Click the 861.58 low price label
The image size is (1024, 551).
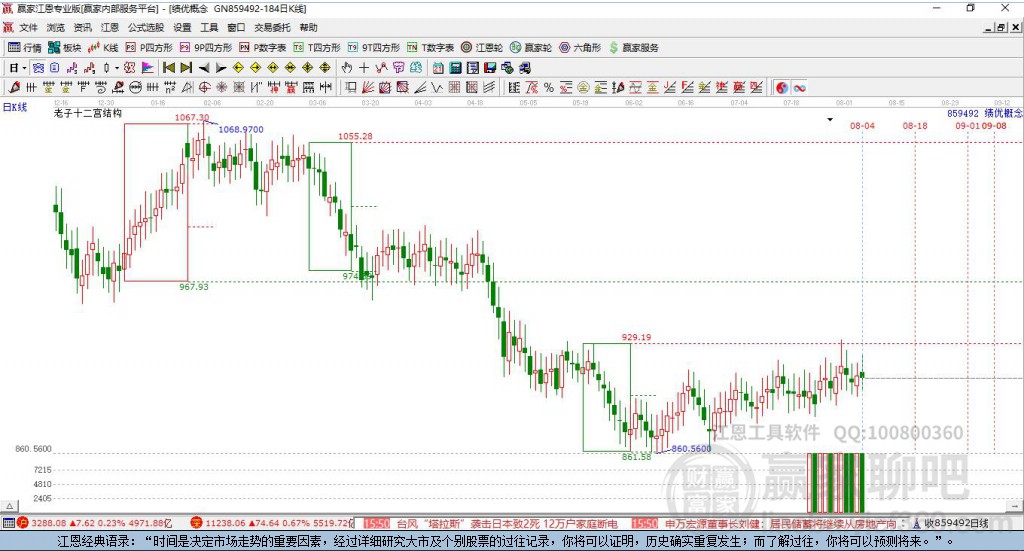click(x=636, y=456)
